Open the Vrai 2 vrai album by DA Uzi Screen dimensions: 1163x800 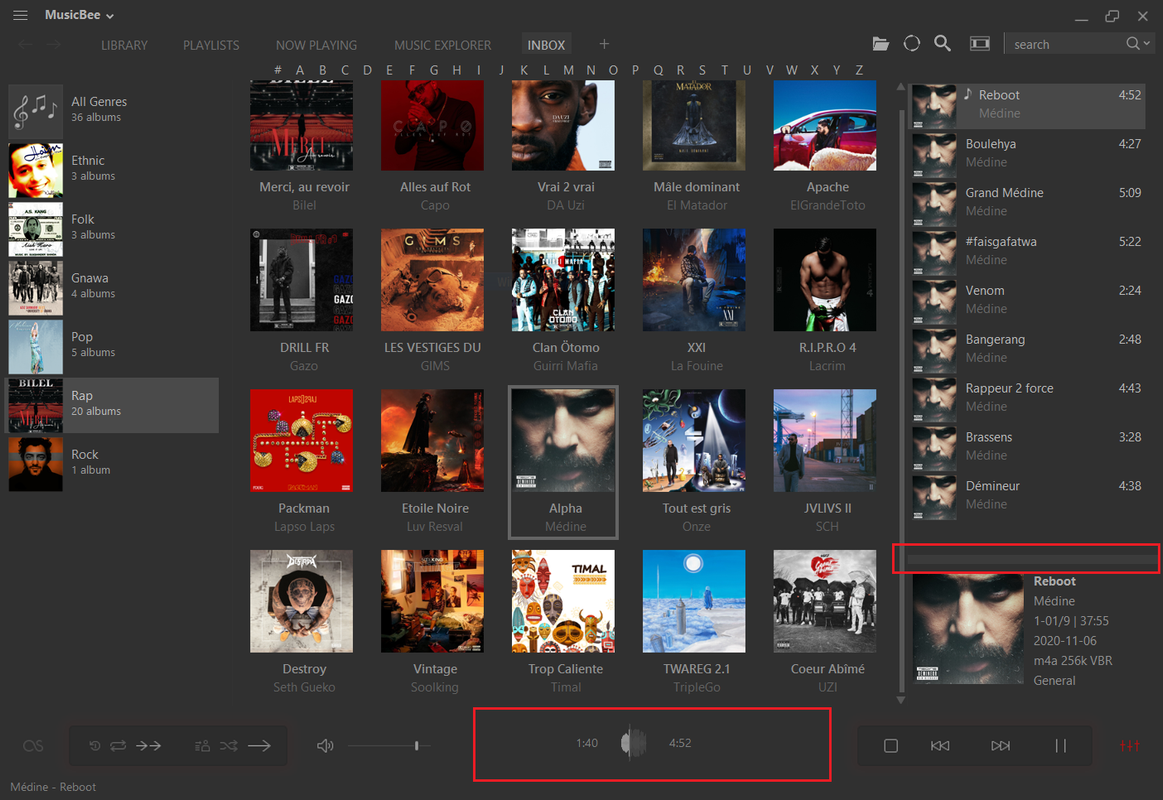[x=563, y=126]
